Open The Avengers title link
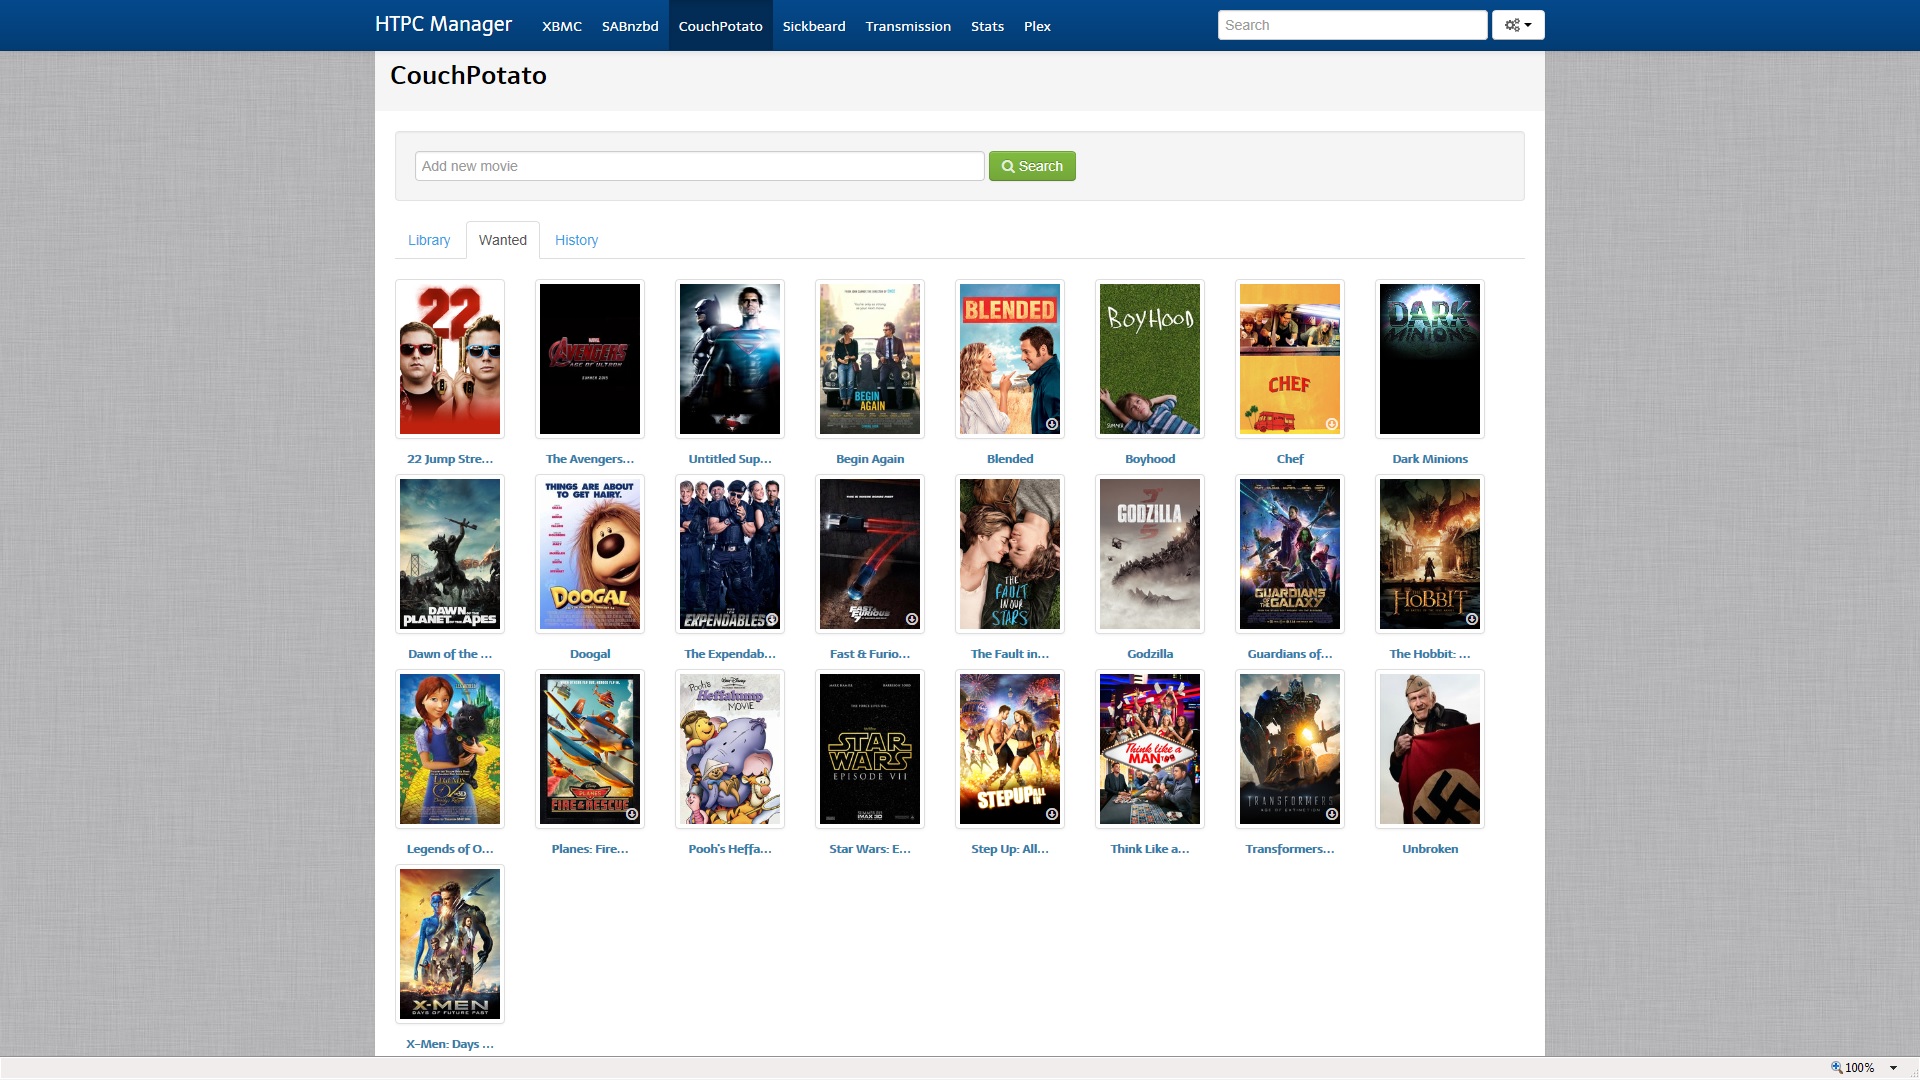Screen dimensions: 1920x1080 (x=590, y=459)
